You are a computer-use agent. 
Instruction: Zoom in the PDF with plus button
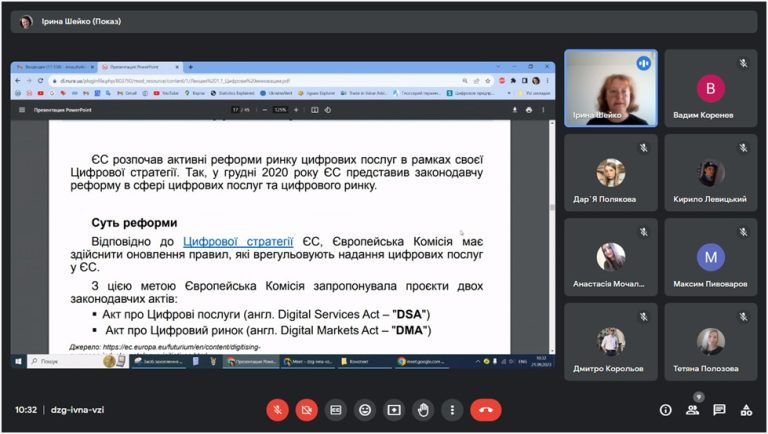click(296, 110)
